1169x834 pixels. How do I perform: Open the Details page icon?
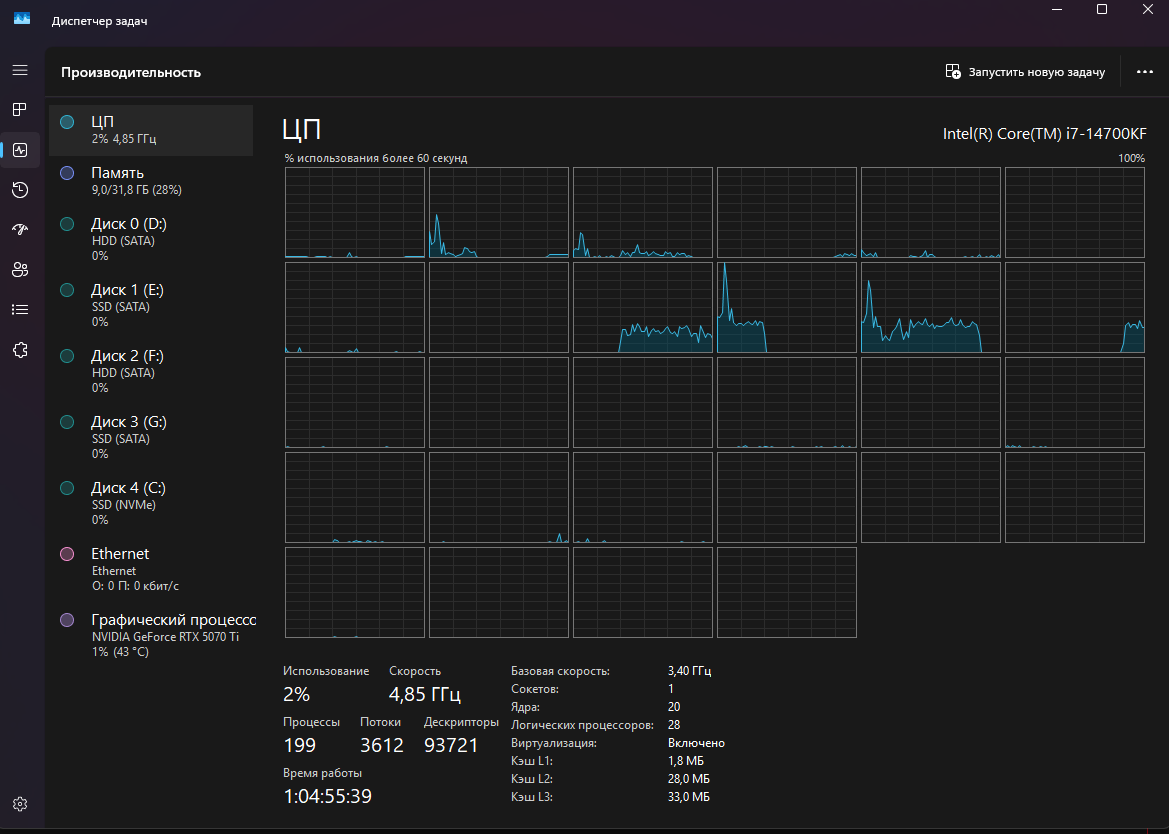[20, 309]
